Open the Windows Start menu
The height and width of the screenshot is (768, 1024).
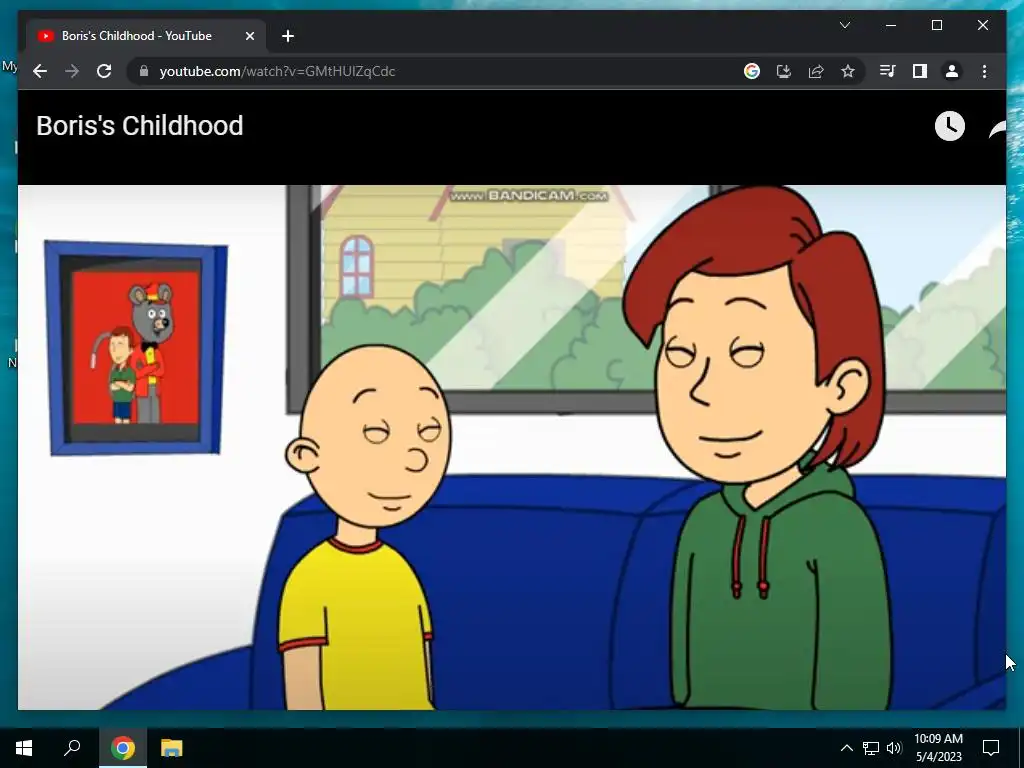(x=24, y=748)
